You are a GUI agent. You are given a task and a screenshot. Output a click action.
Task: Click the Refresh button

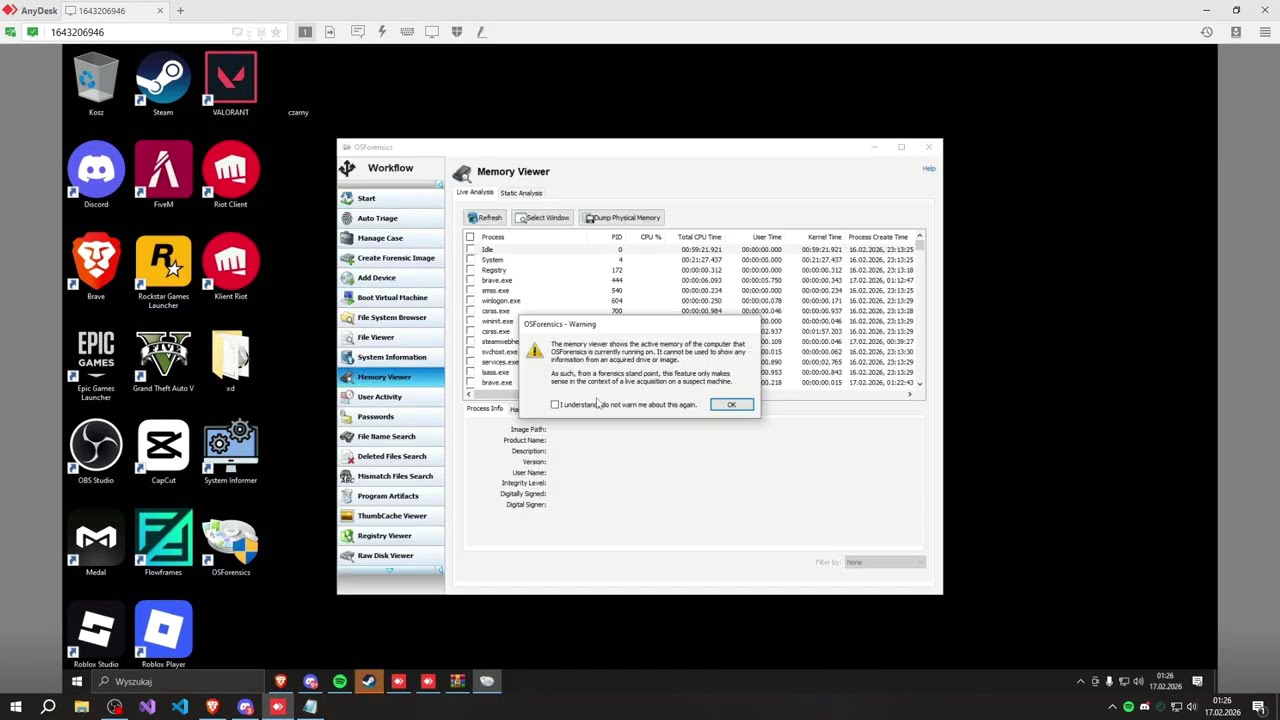484,218
